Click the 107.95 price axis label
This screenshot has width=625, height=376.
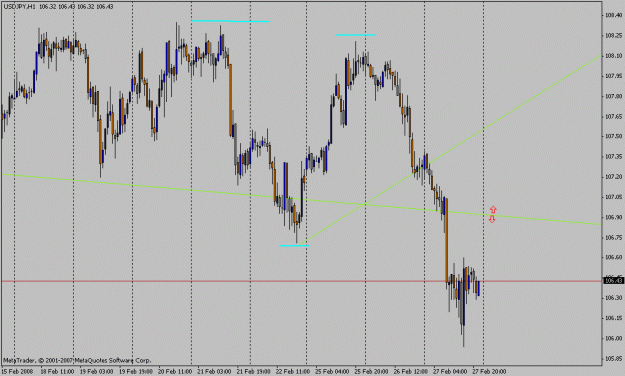point(613,76)
